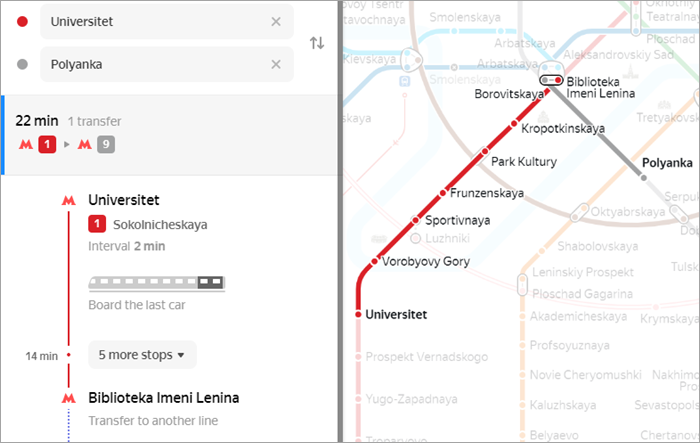Click the gray line 9 badge in route summary
Image resolution: width=700 pixels, height=443 pixels.
(x=106, y=144)
